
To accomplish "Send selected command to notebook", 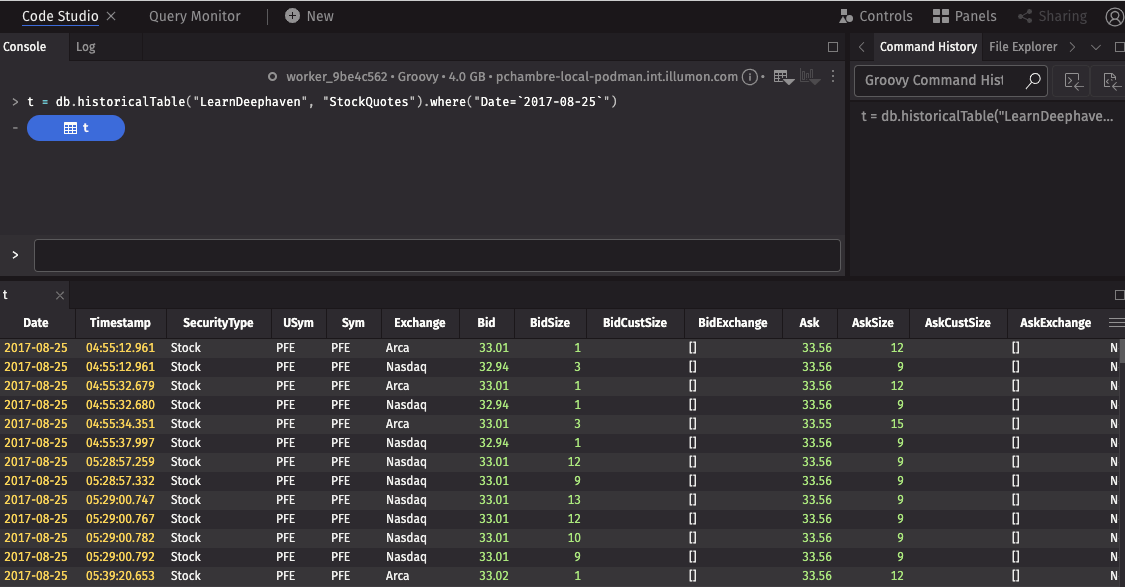I will [x=1109, y=81].
